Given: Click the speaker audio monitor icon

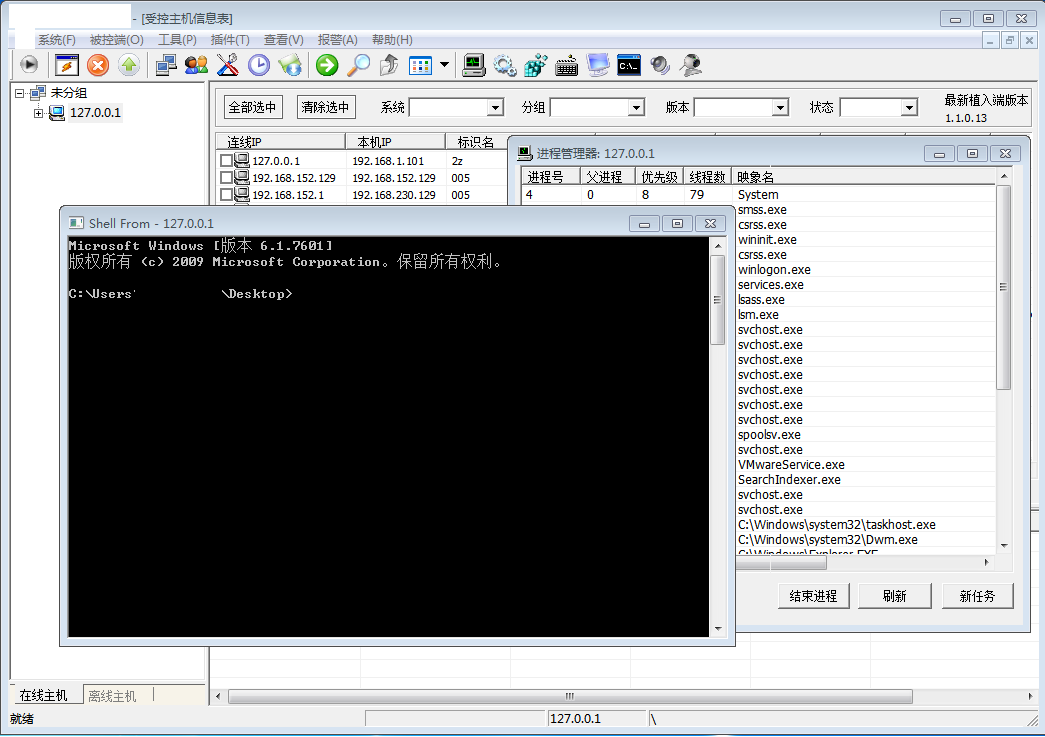Looking at the screenshot, I should [x=660, y=66].
